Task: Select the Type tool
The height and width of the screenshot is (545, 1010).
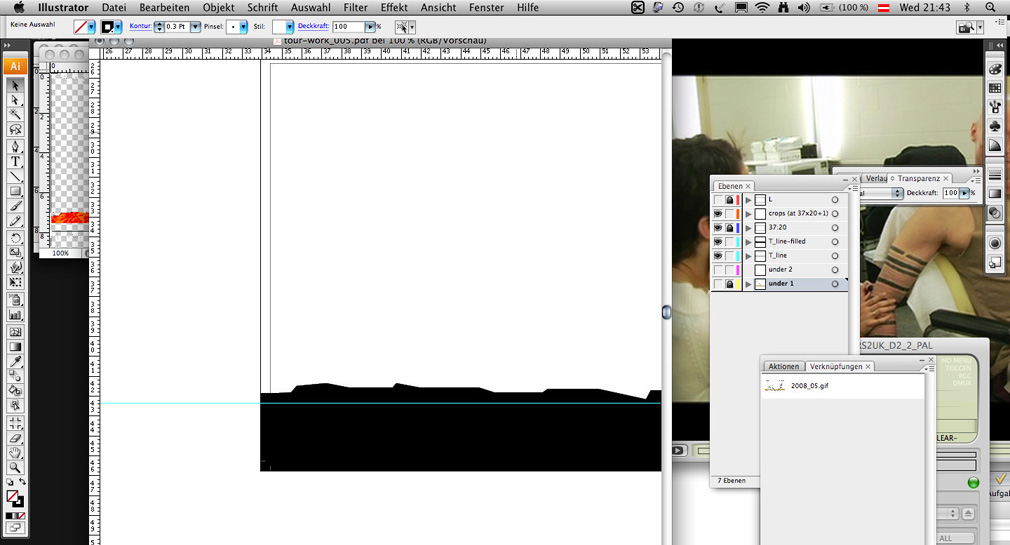Action: click(x=15, y=161)
